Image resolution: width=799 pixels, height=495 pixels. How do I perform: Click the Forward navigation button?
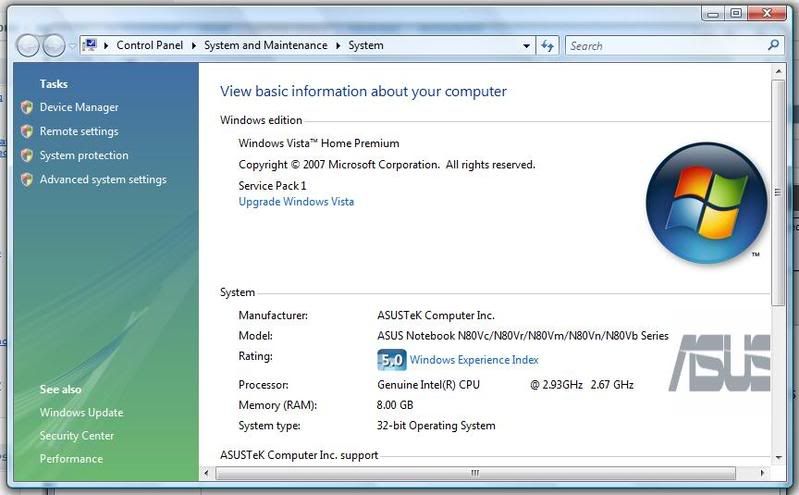tap(54, 46)
